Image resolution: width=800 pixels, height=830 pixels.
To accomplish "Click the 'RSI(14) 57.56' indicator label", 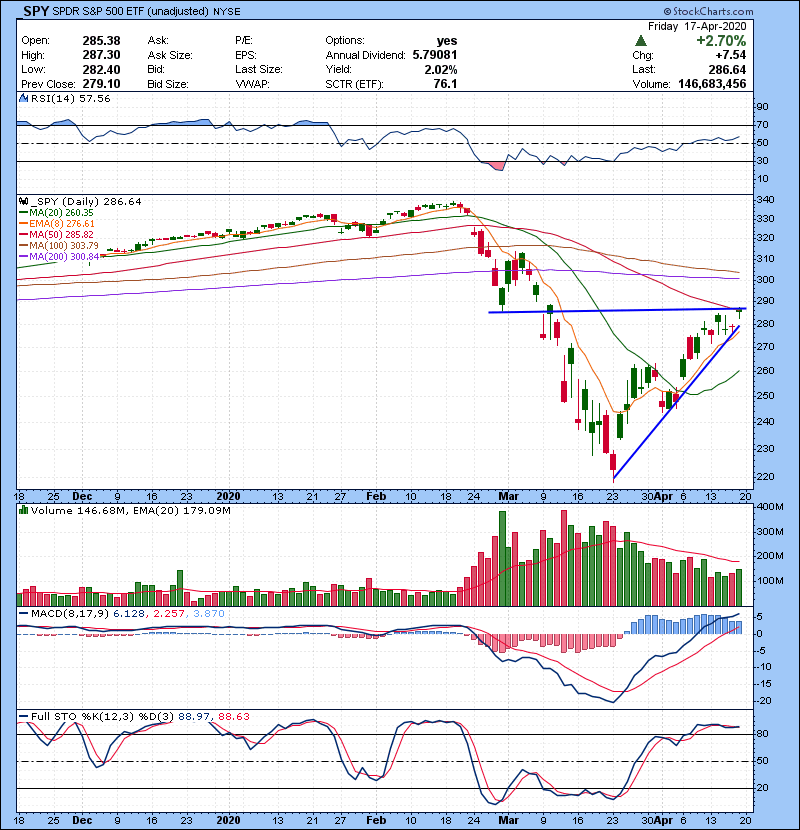I will 70,98.
